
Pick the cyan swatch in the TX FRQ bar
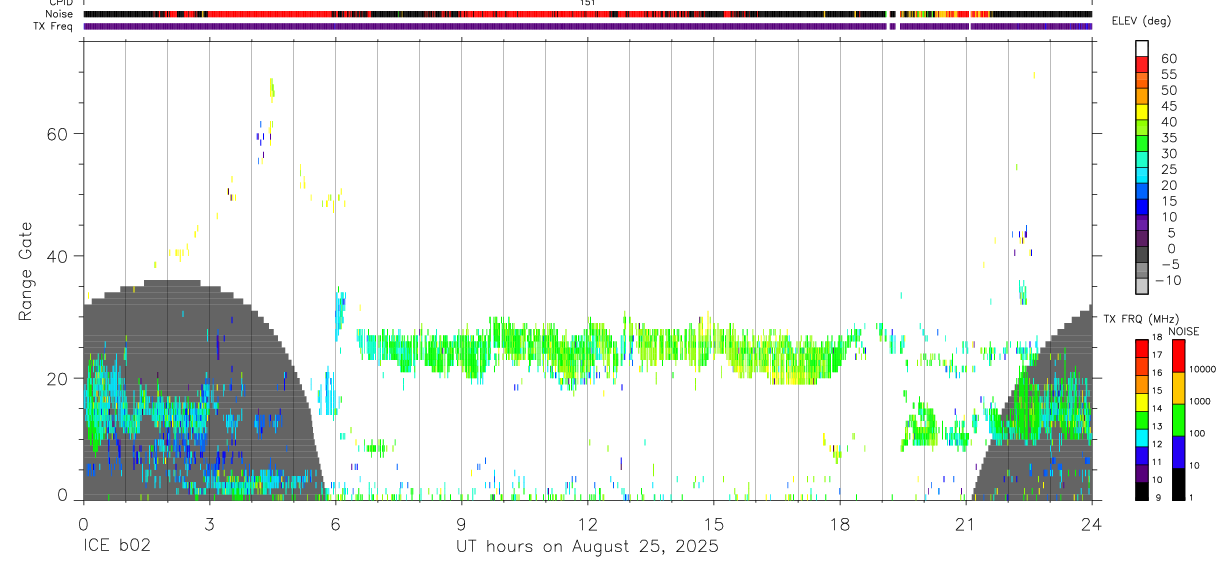click(x=1142, y=437)
